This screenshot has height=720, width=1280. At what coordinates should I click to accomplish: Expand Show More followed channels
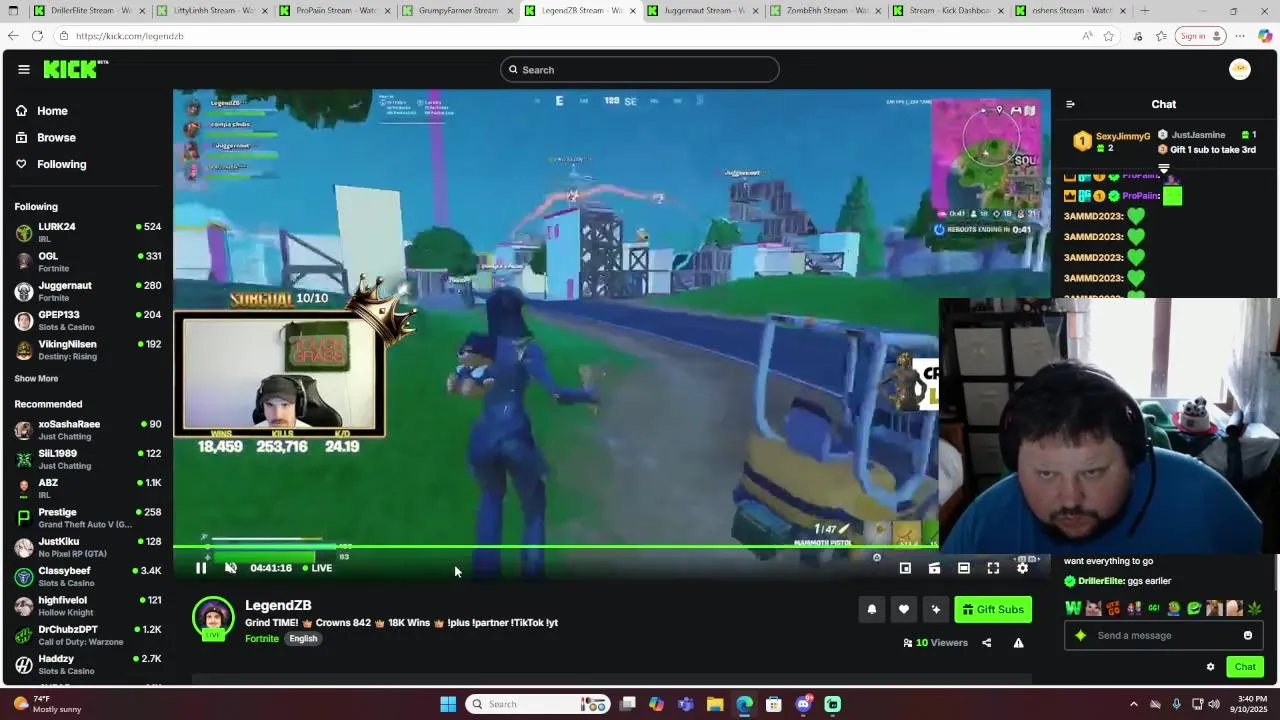click(36, 379)
